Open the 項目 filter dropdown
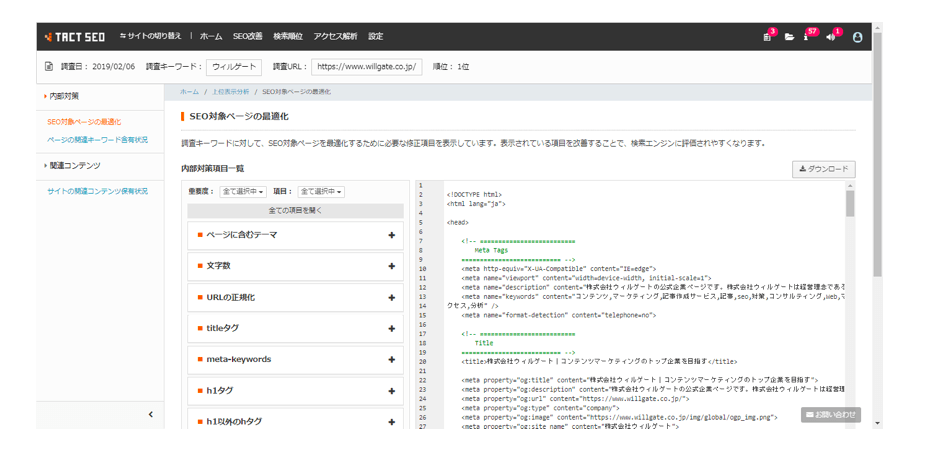 (321, 191)
